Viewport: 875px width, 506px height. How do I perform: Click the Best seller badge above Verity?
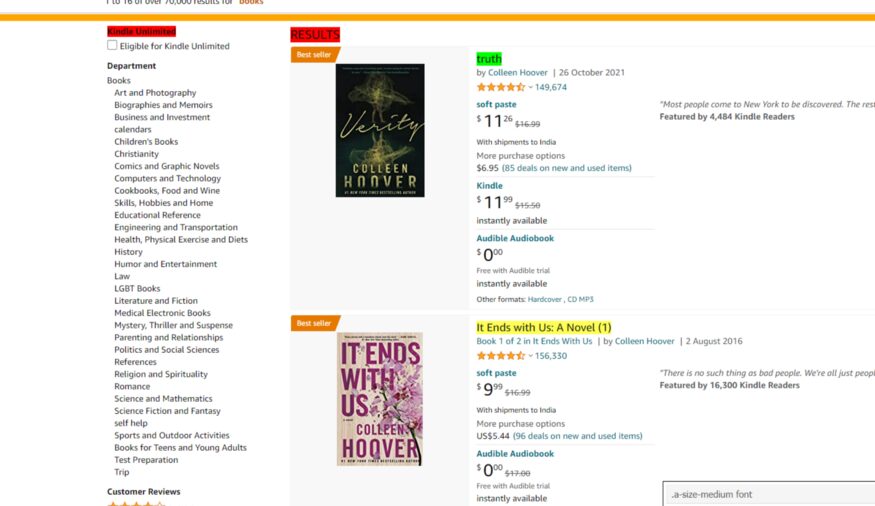[314, 55]
